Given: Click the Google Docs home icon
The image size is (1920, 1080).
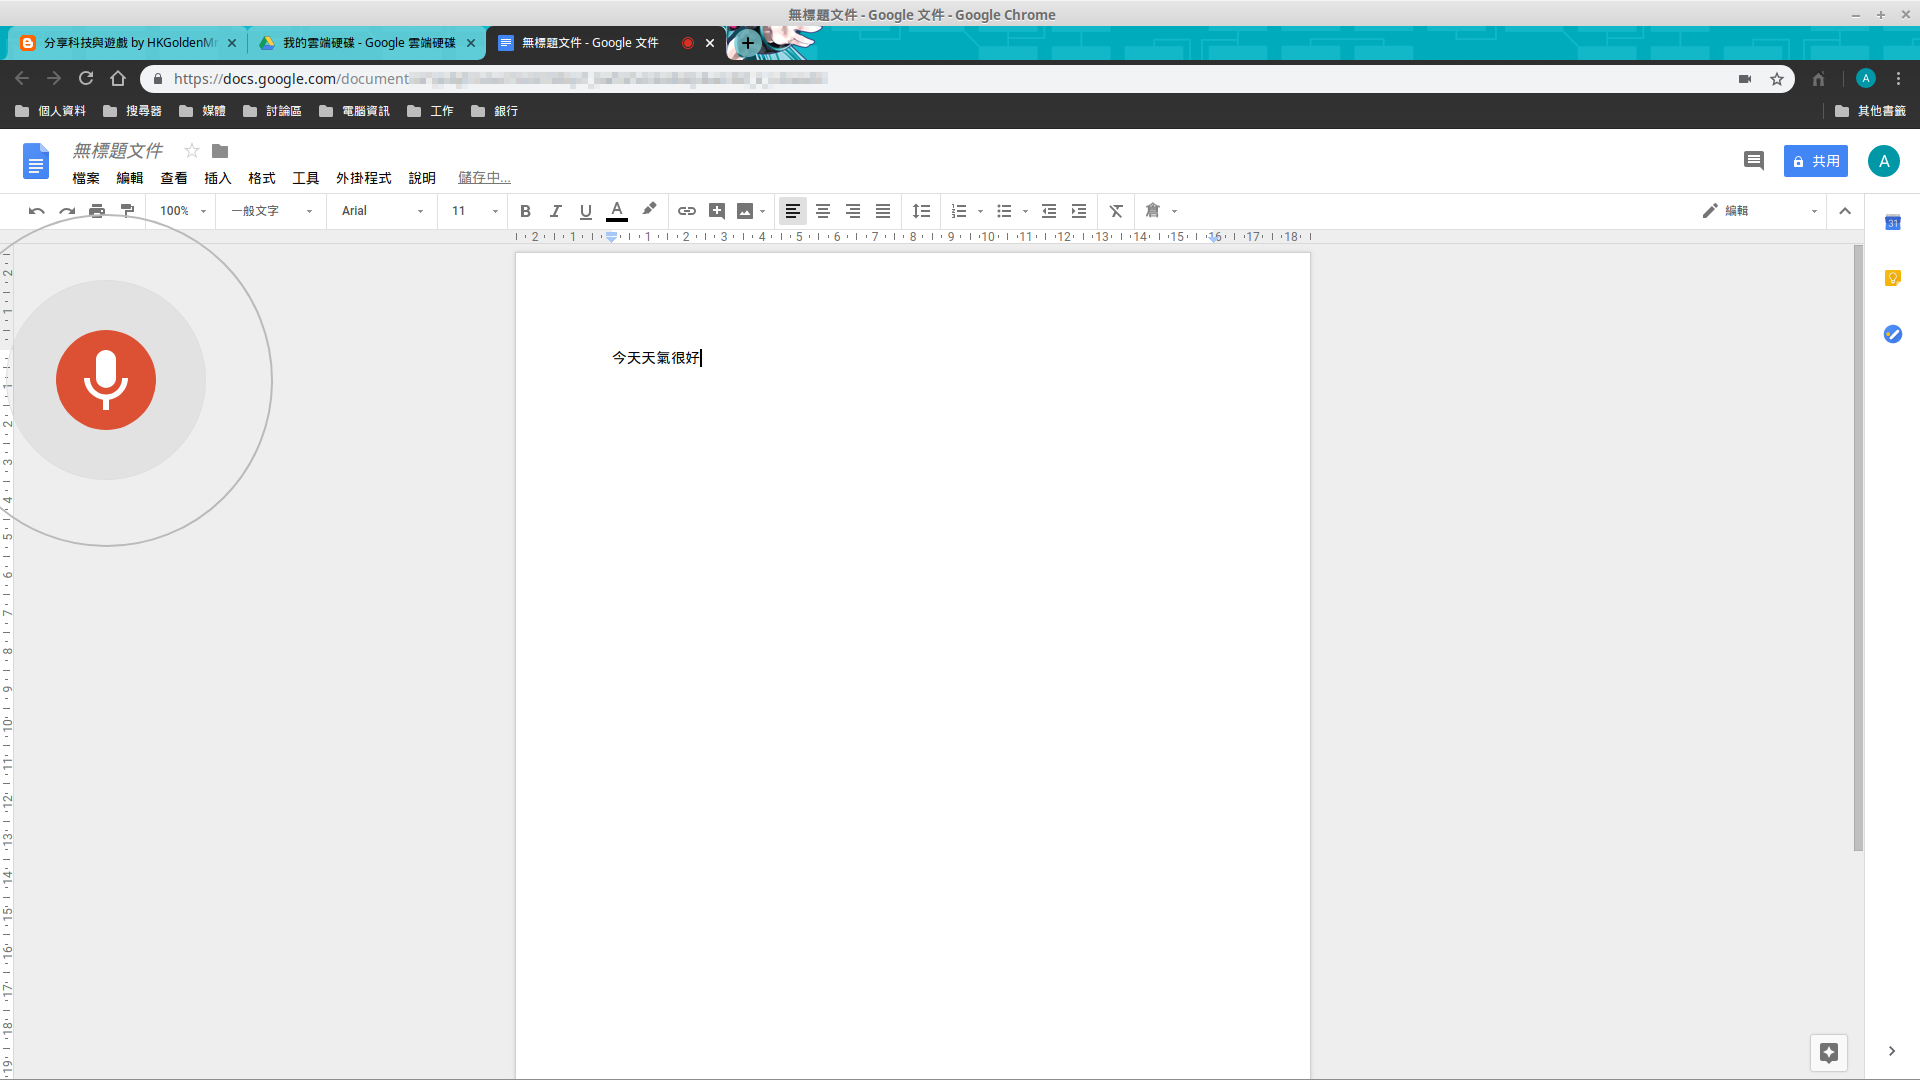Looking at the screenshot, I should pyautogui.click(x=36, y=161).
